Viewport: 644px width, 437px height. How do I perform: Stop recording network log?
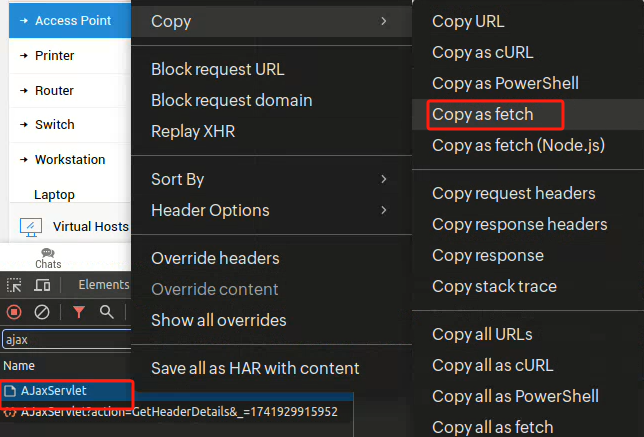point(14,312)
